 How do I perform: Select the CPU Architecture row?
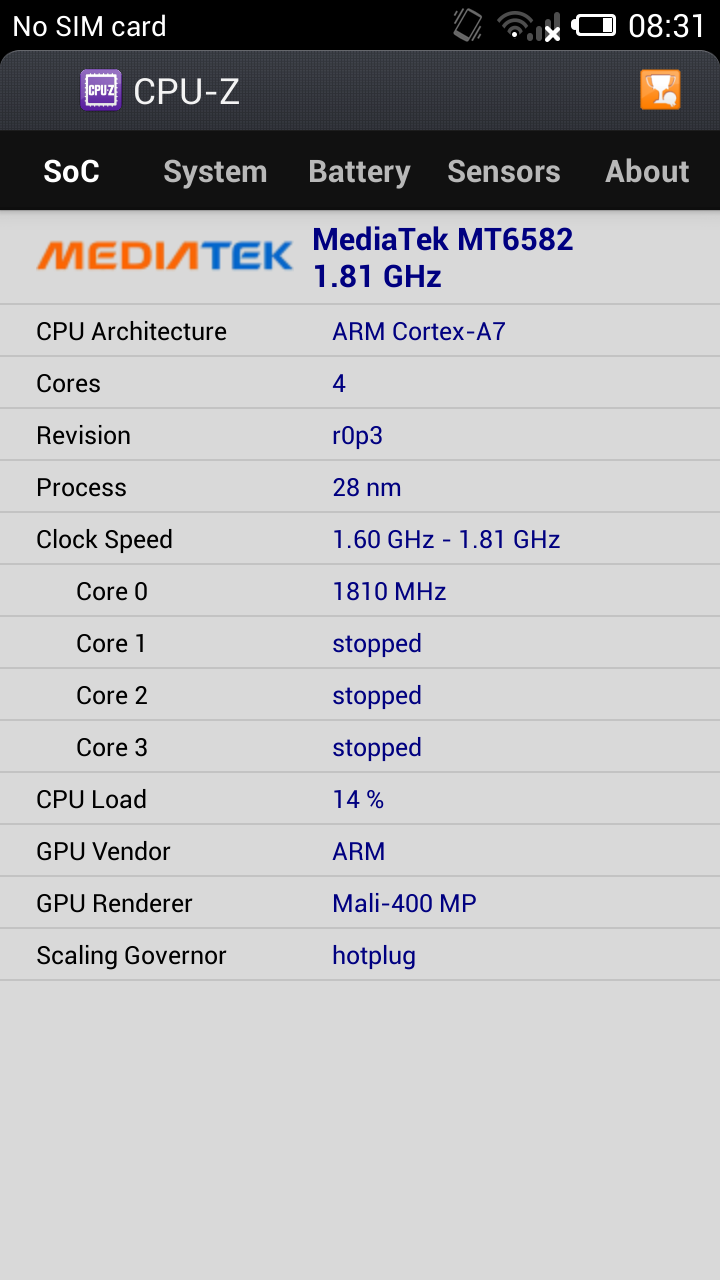[360, 331]
